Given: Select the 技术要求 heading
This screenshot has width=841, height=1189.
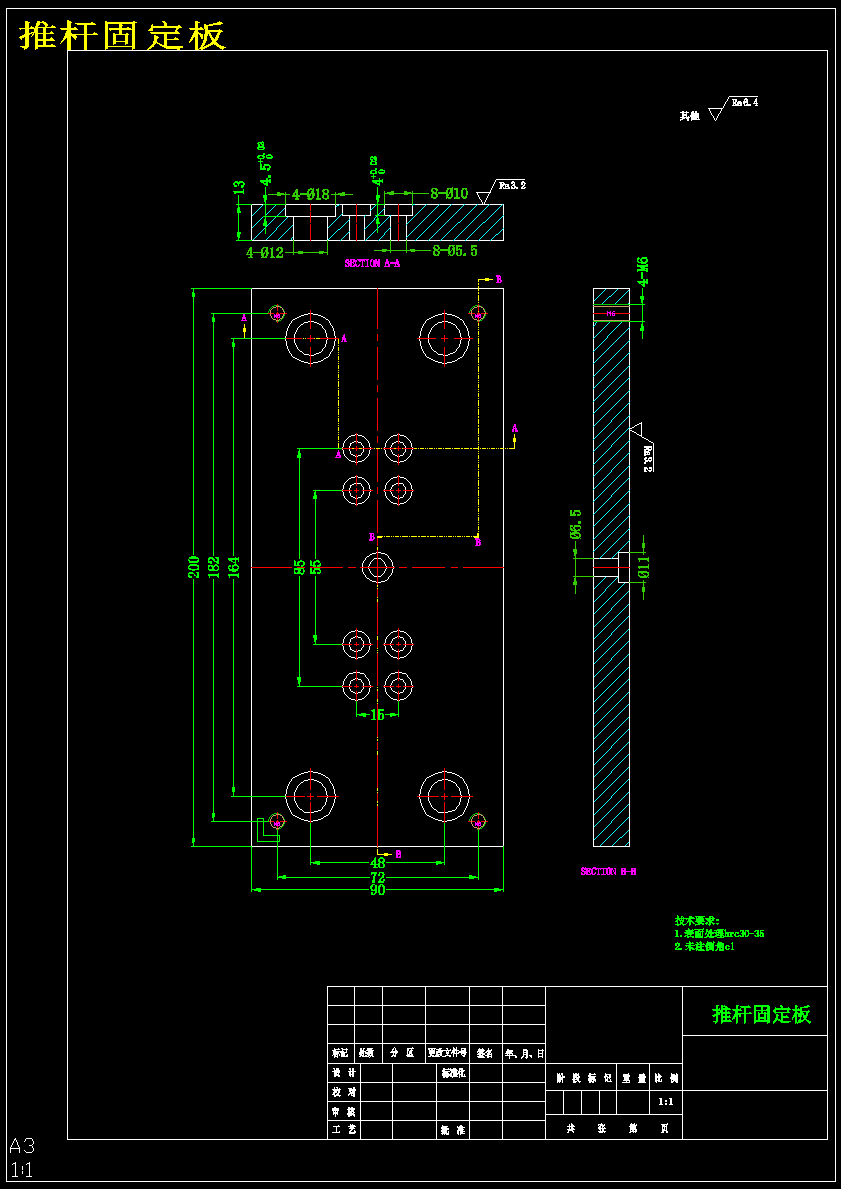Looking at the screenshot, I should 697,921.
